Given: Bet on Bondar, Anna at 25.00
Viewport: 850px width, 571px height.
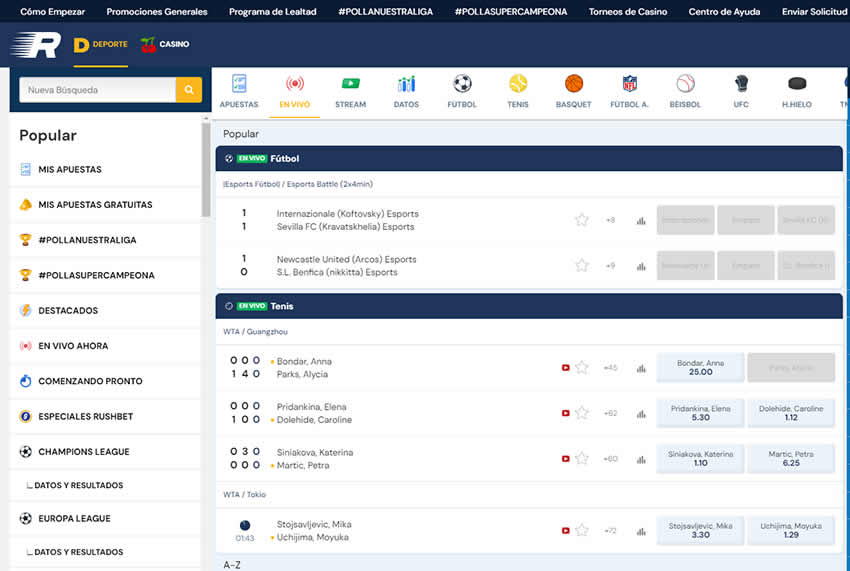Looking at the screenshot, I should click(x=700, y=367).
